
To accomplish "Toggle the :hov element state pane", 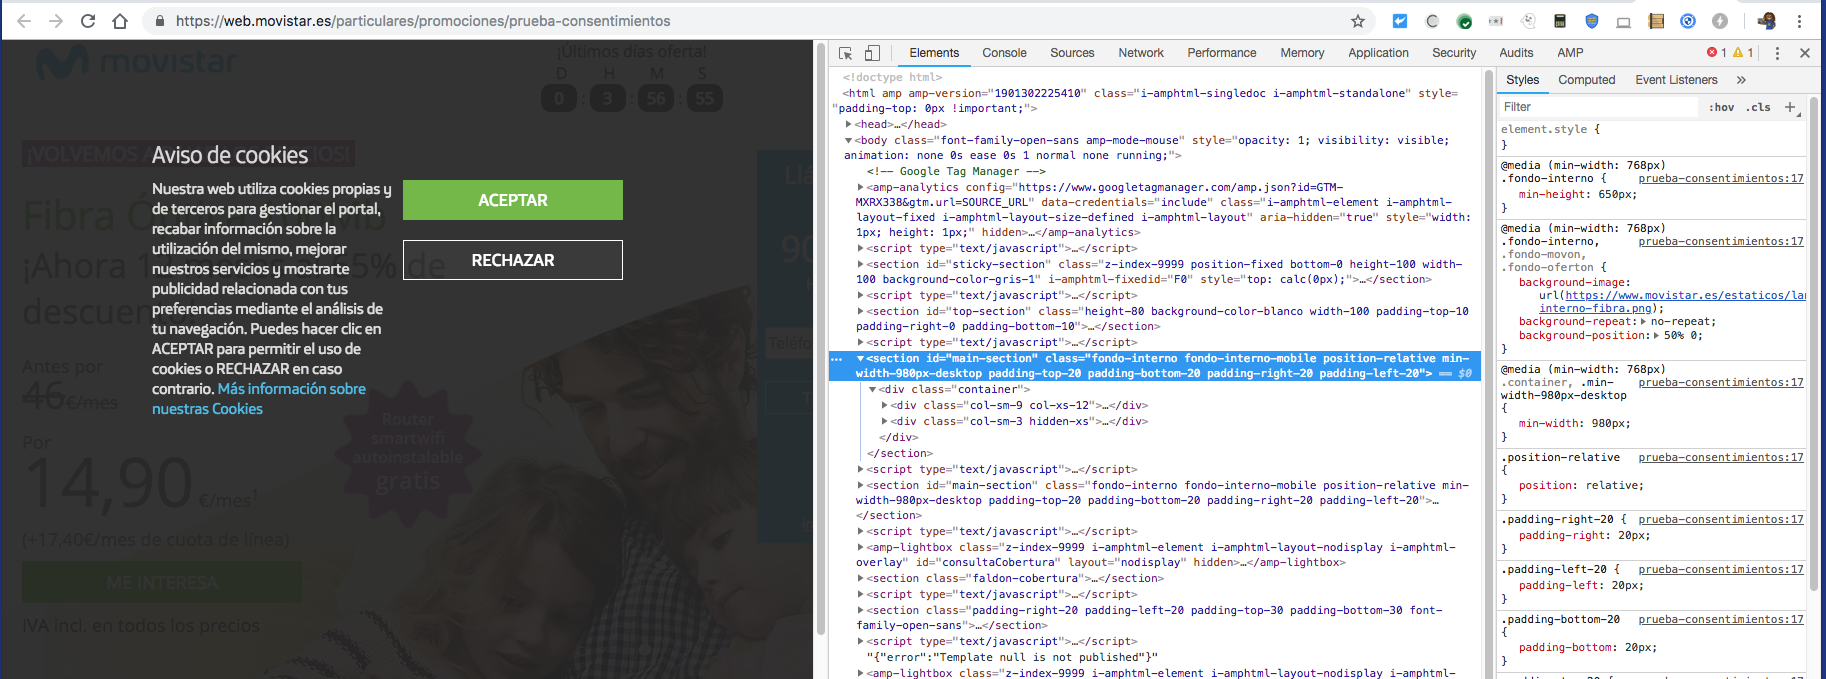I will pyautogui.click(x=1721, y=107).
